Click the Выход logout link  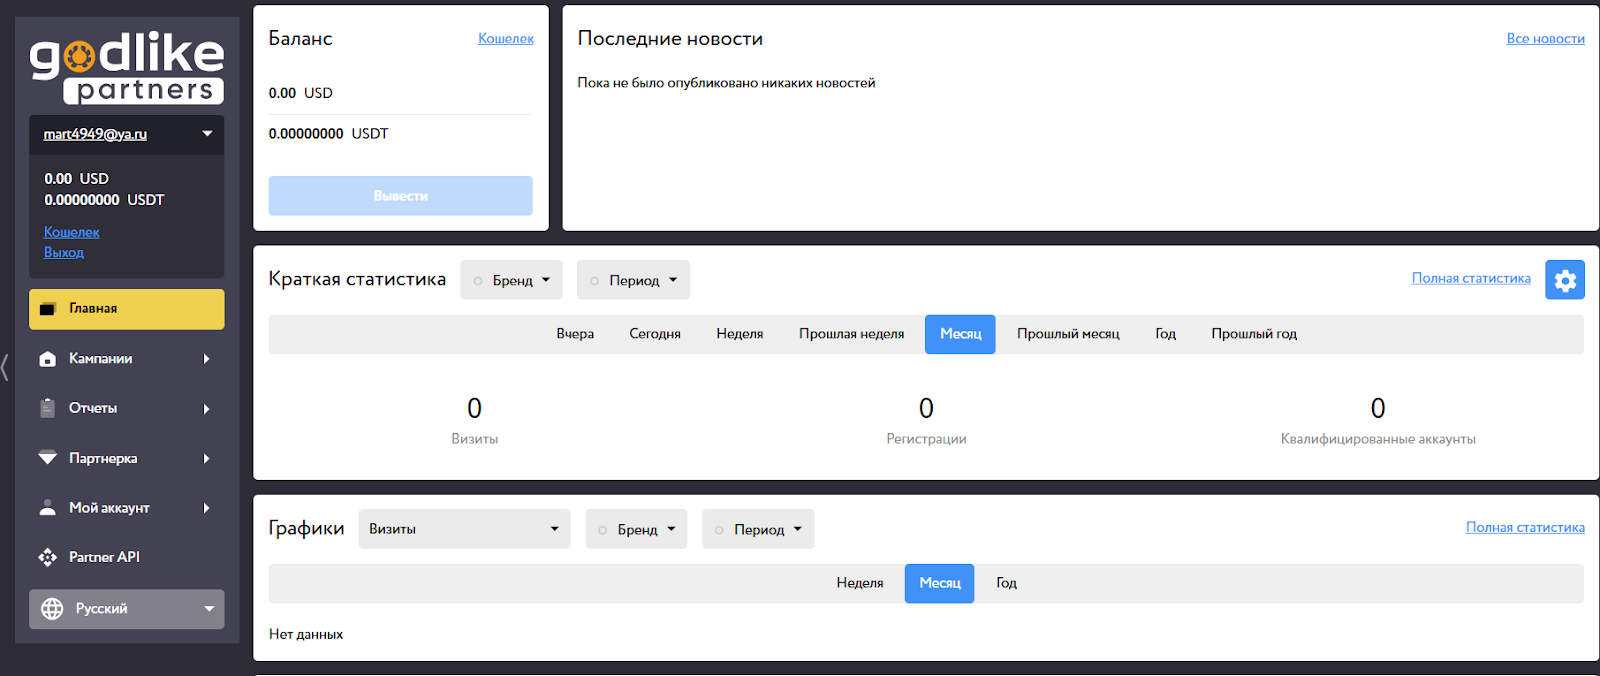(64, 253)
